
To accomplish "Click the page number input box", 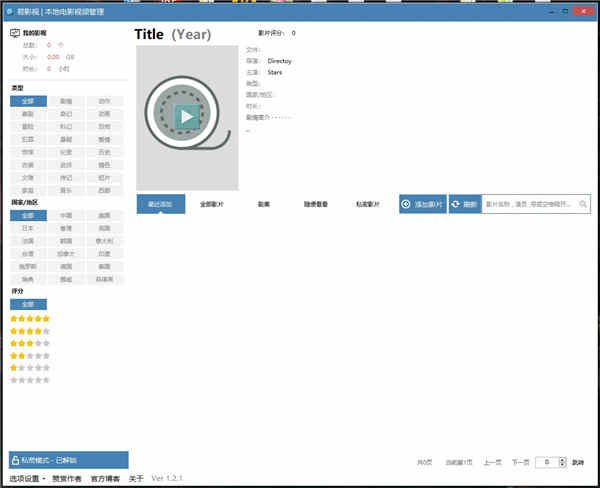I will pos(547,462).
